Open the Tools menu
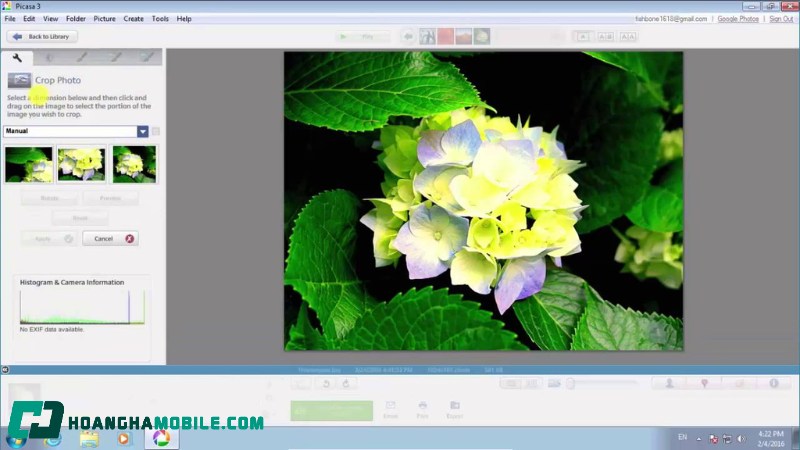 click(160, 19)
